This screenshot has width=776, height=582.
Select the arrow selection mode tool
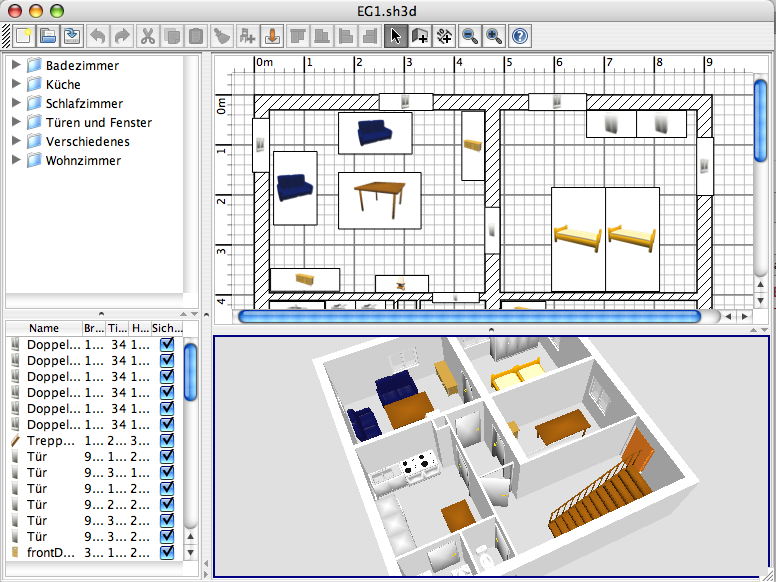pyautogui.click(x=395, y=37)
